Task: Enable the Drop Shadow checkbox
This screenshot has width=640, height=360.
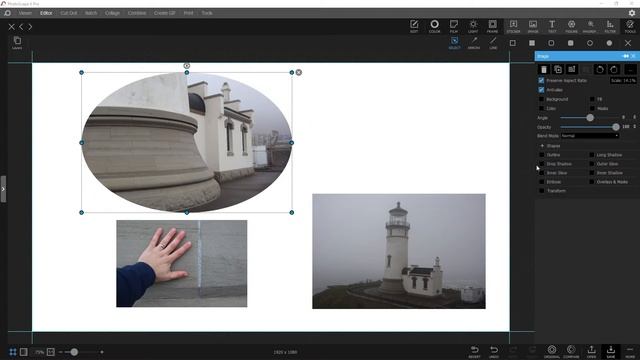Action: click(x=542, y=164)
